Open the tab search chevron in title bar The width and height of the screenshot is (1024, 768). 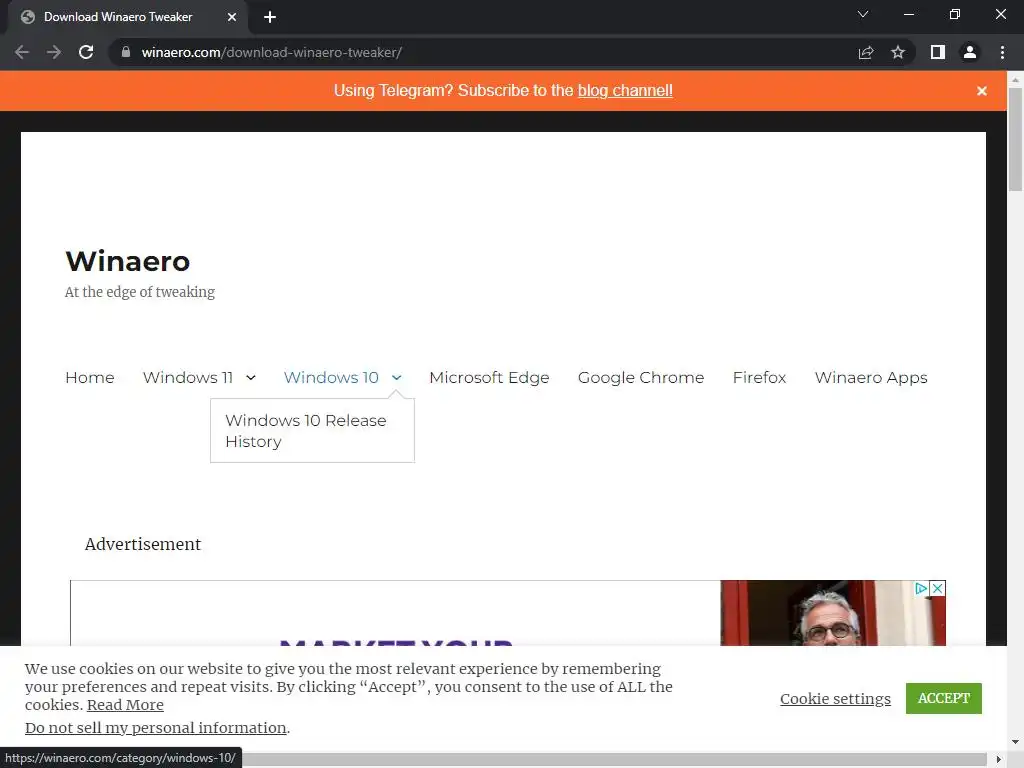pos(863,14)
